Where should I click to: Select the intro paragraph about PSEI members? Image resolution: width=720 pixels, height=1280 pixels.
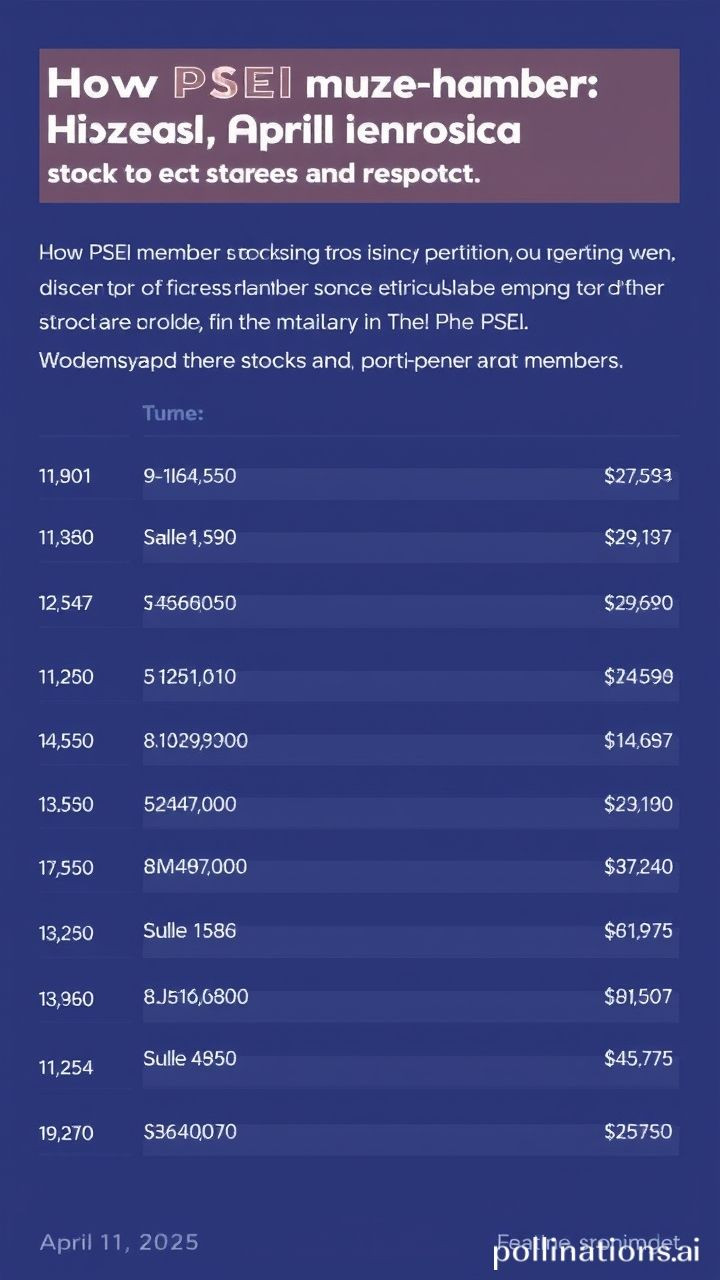358,307
